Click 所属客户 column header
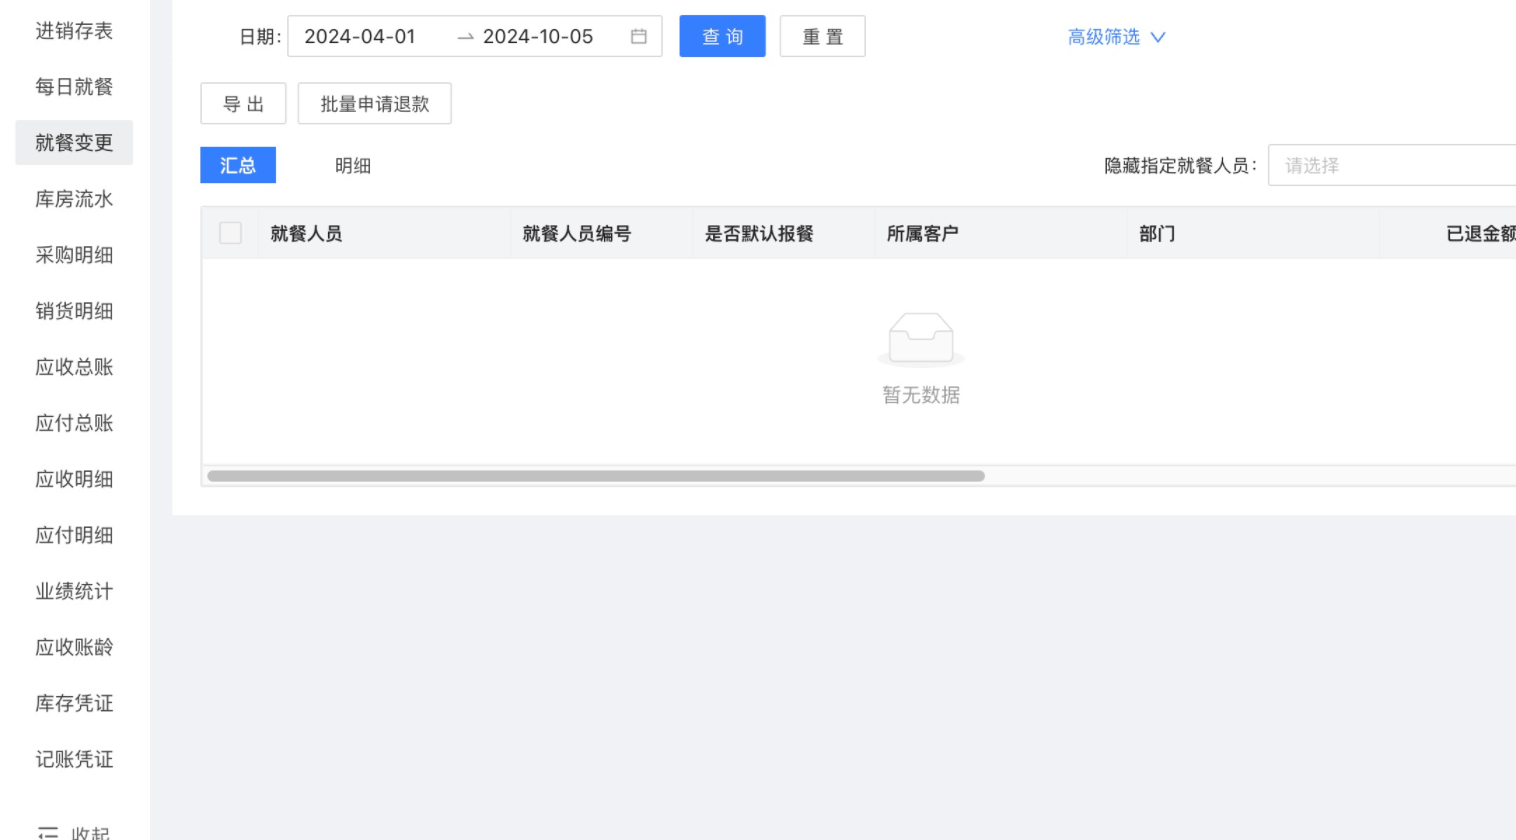 [x=922, y=233]
